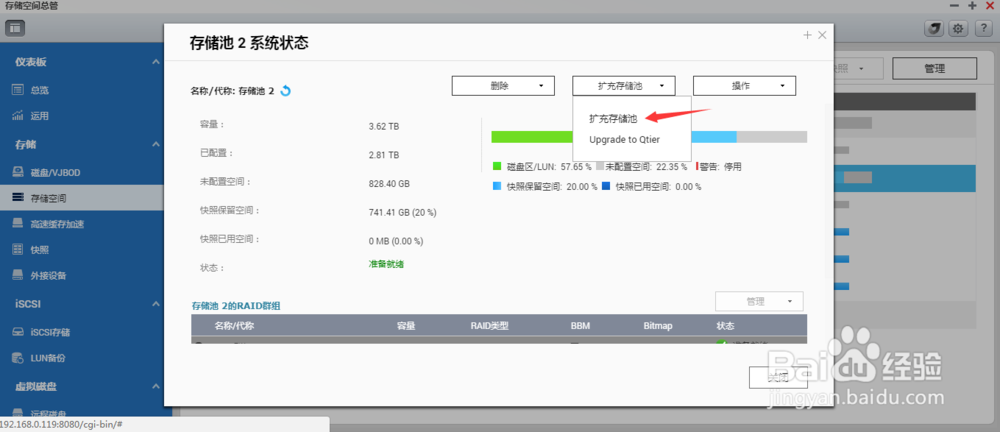Click the status text 准备就绪
This screenshot has width=1000, height=432.
386,264
